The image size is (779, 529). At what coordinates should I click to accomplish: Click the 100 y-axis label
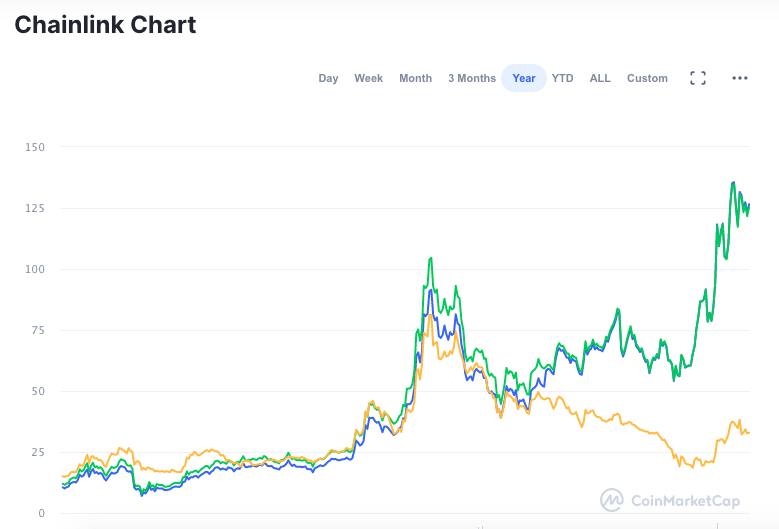[35, 269]
